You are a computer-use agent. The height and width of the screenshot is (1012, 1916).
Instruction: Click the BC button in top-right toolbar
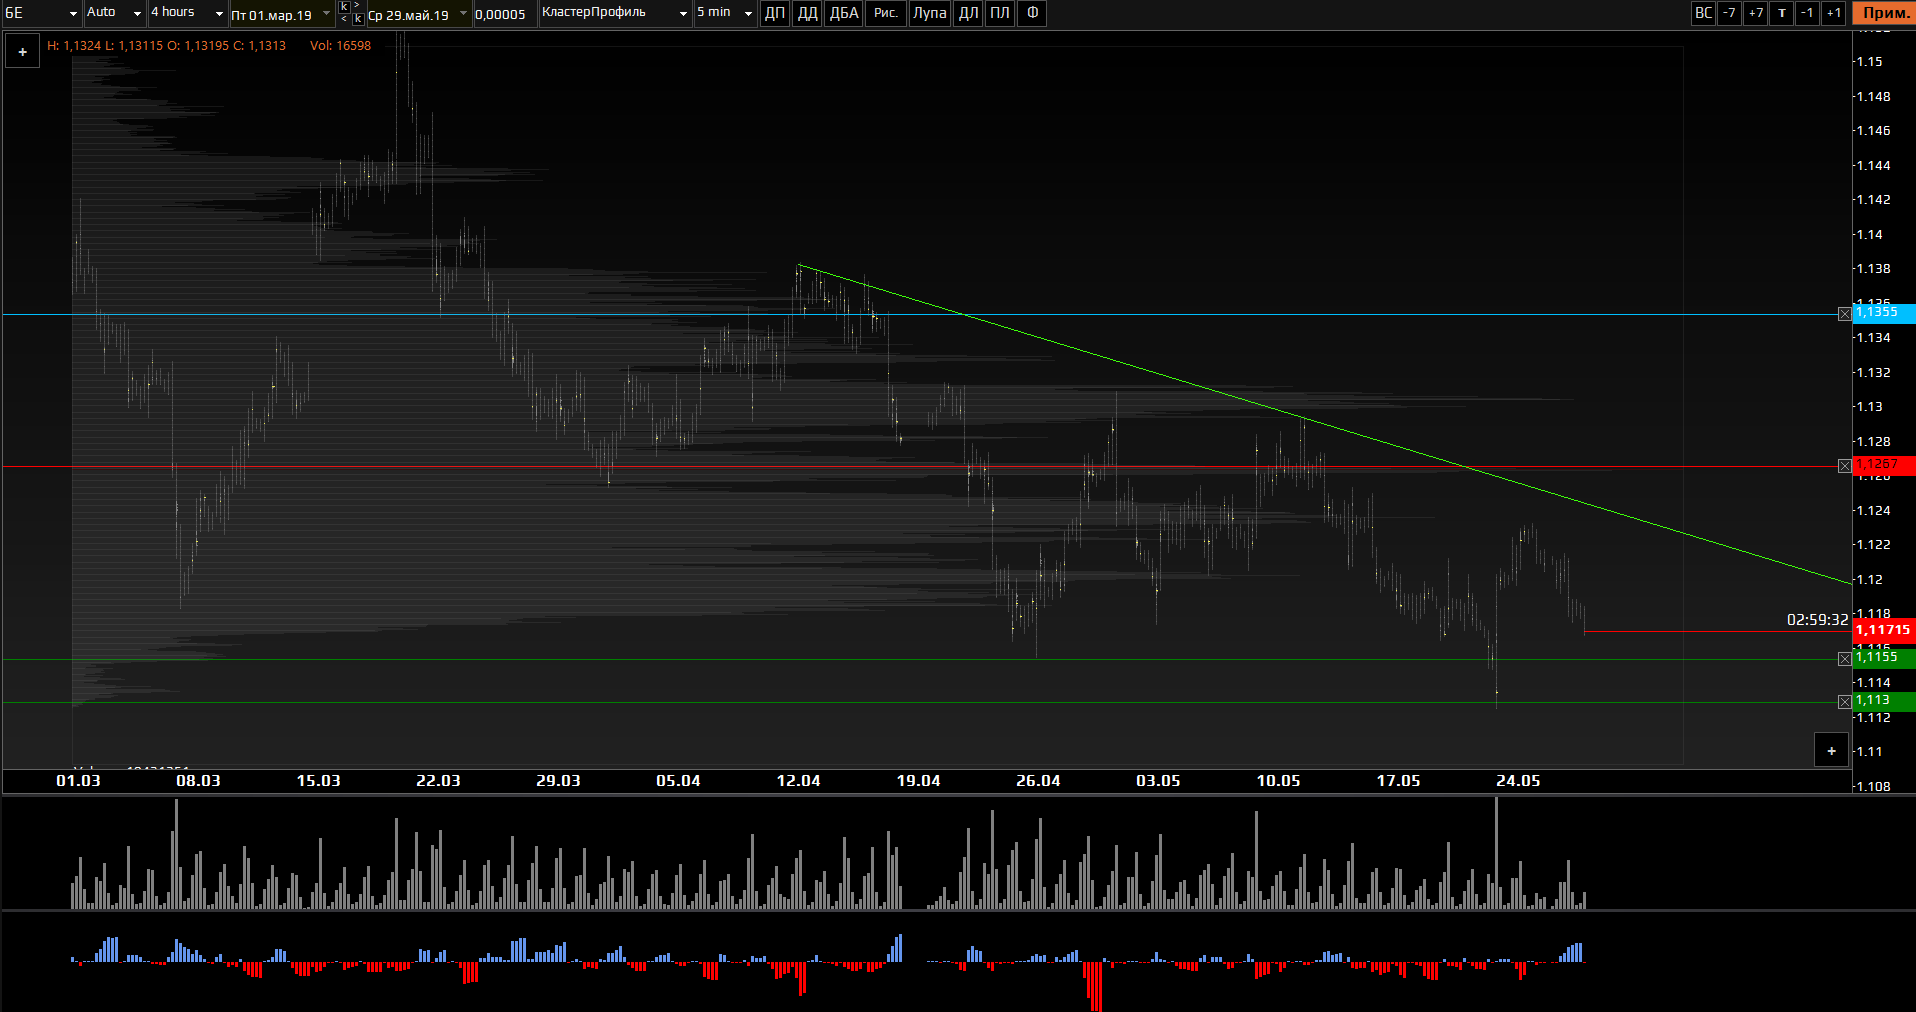[x=1703, y=13]
